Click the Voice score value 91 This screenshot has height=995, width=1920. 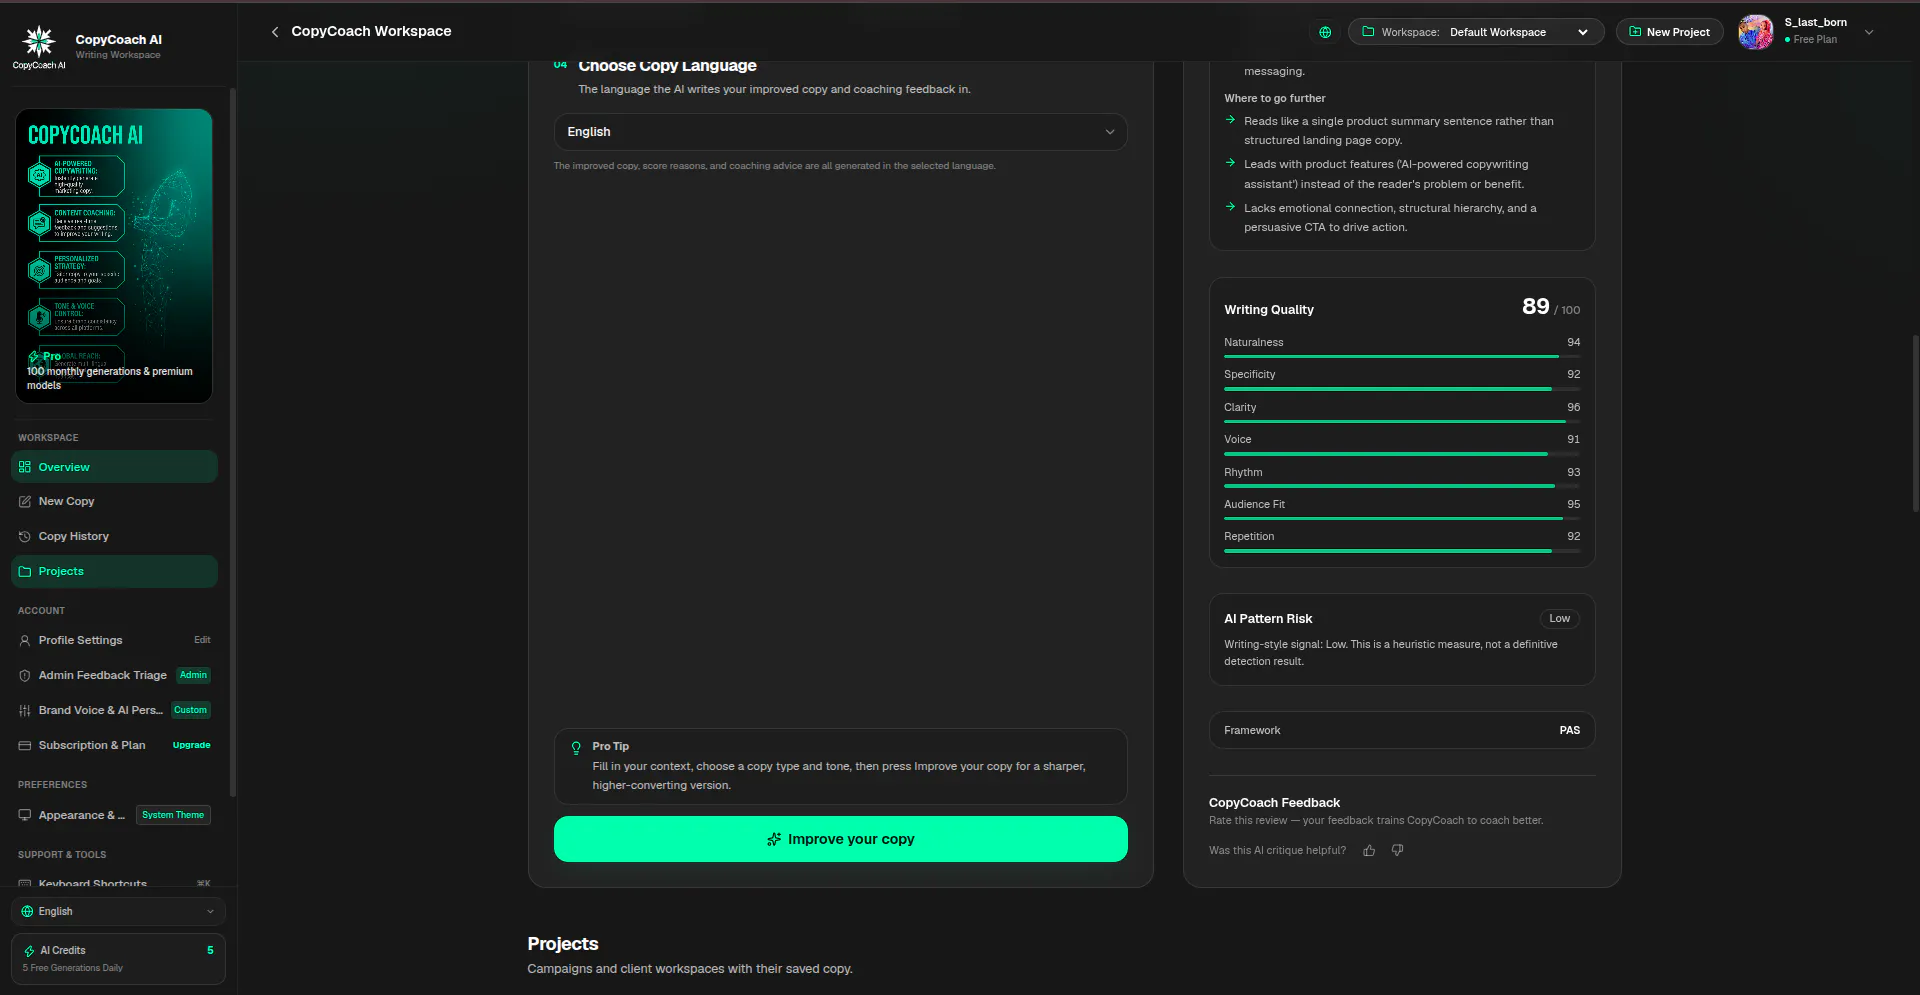click(1573, 440)
